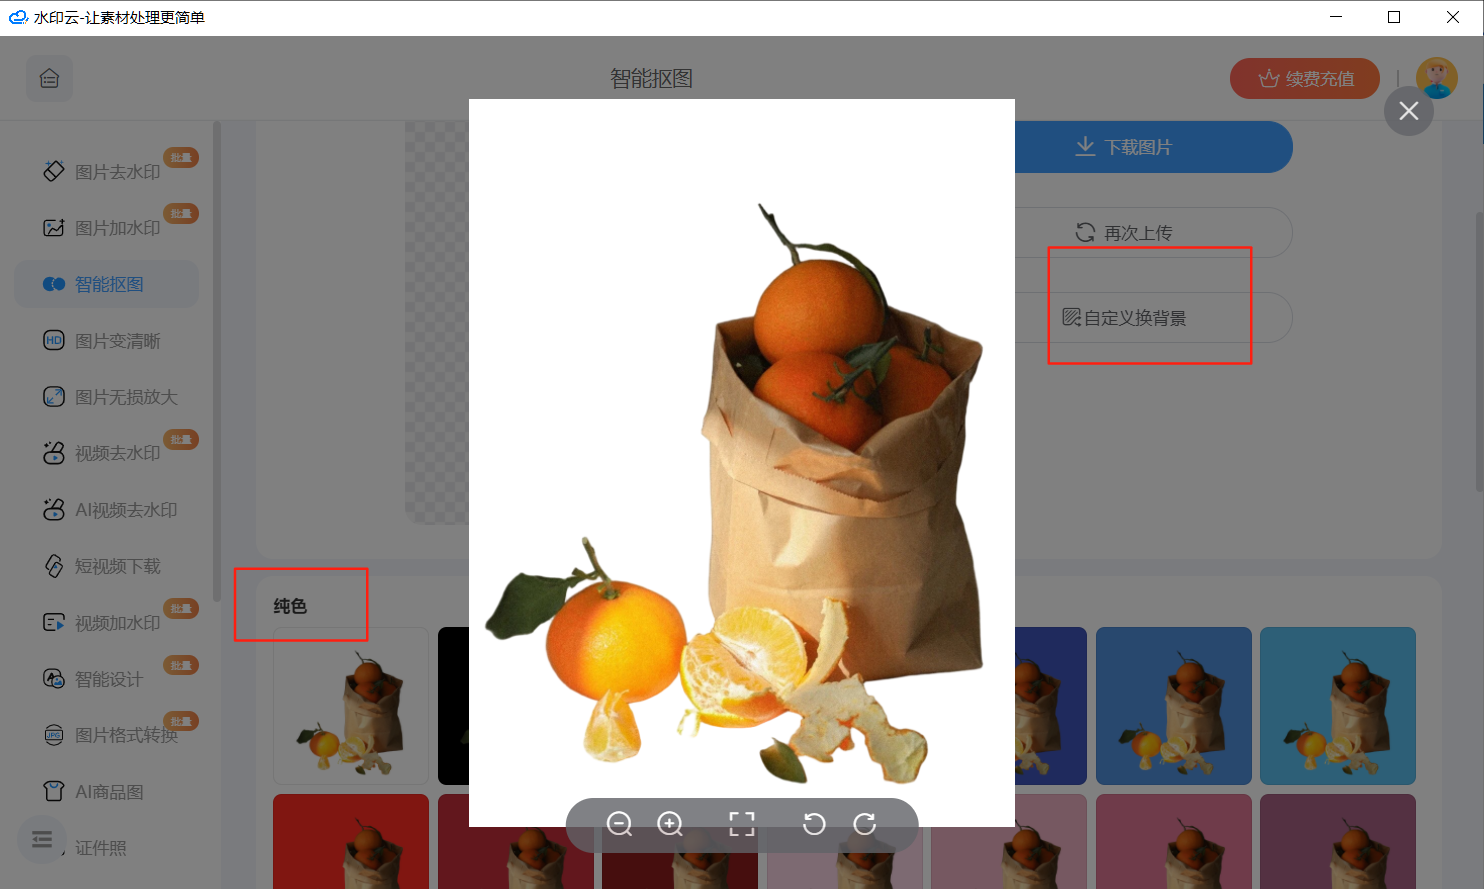Rotate preview image clockwise
This screenshot has height=889, width=1484.
[864, 824]
